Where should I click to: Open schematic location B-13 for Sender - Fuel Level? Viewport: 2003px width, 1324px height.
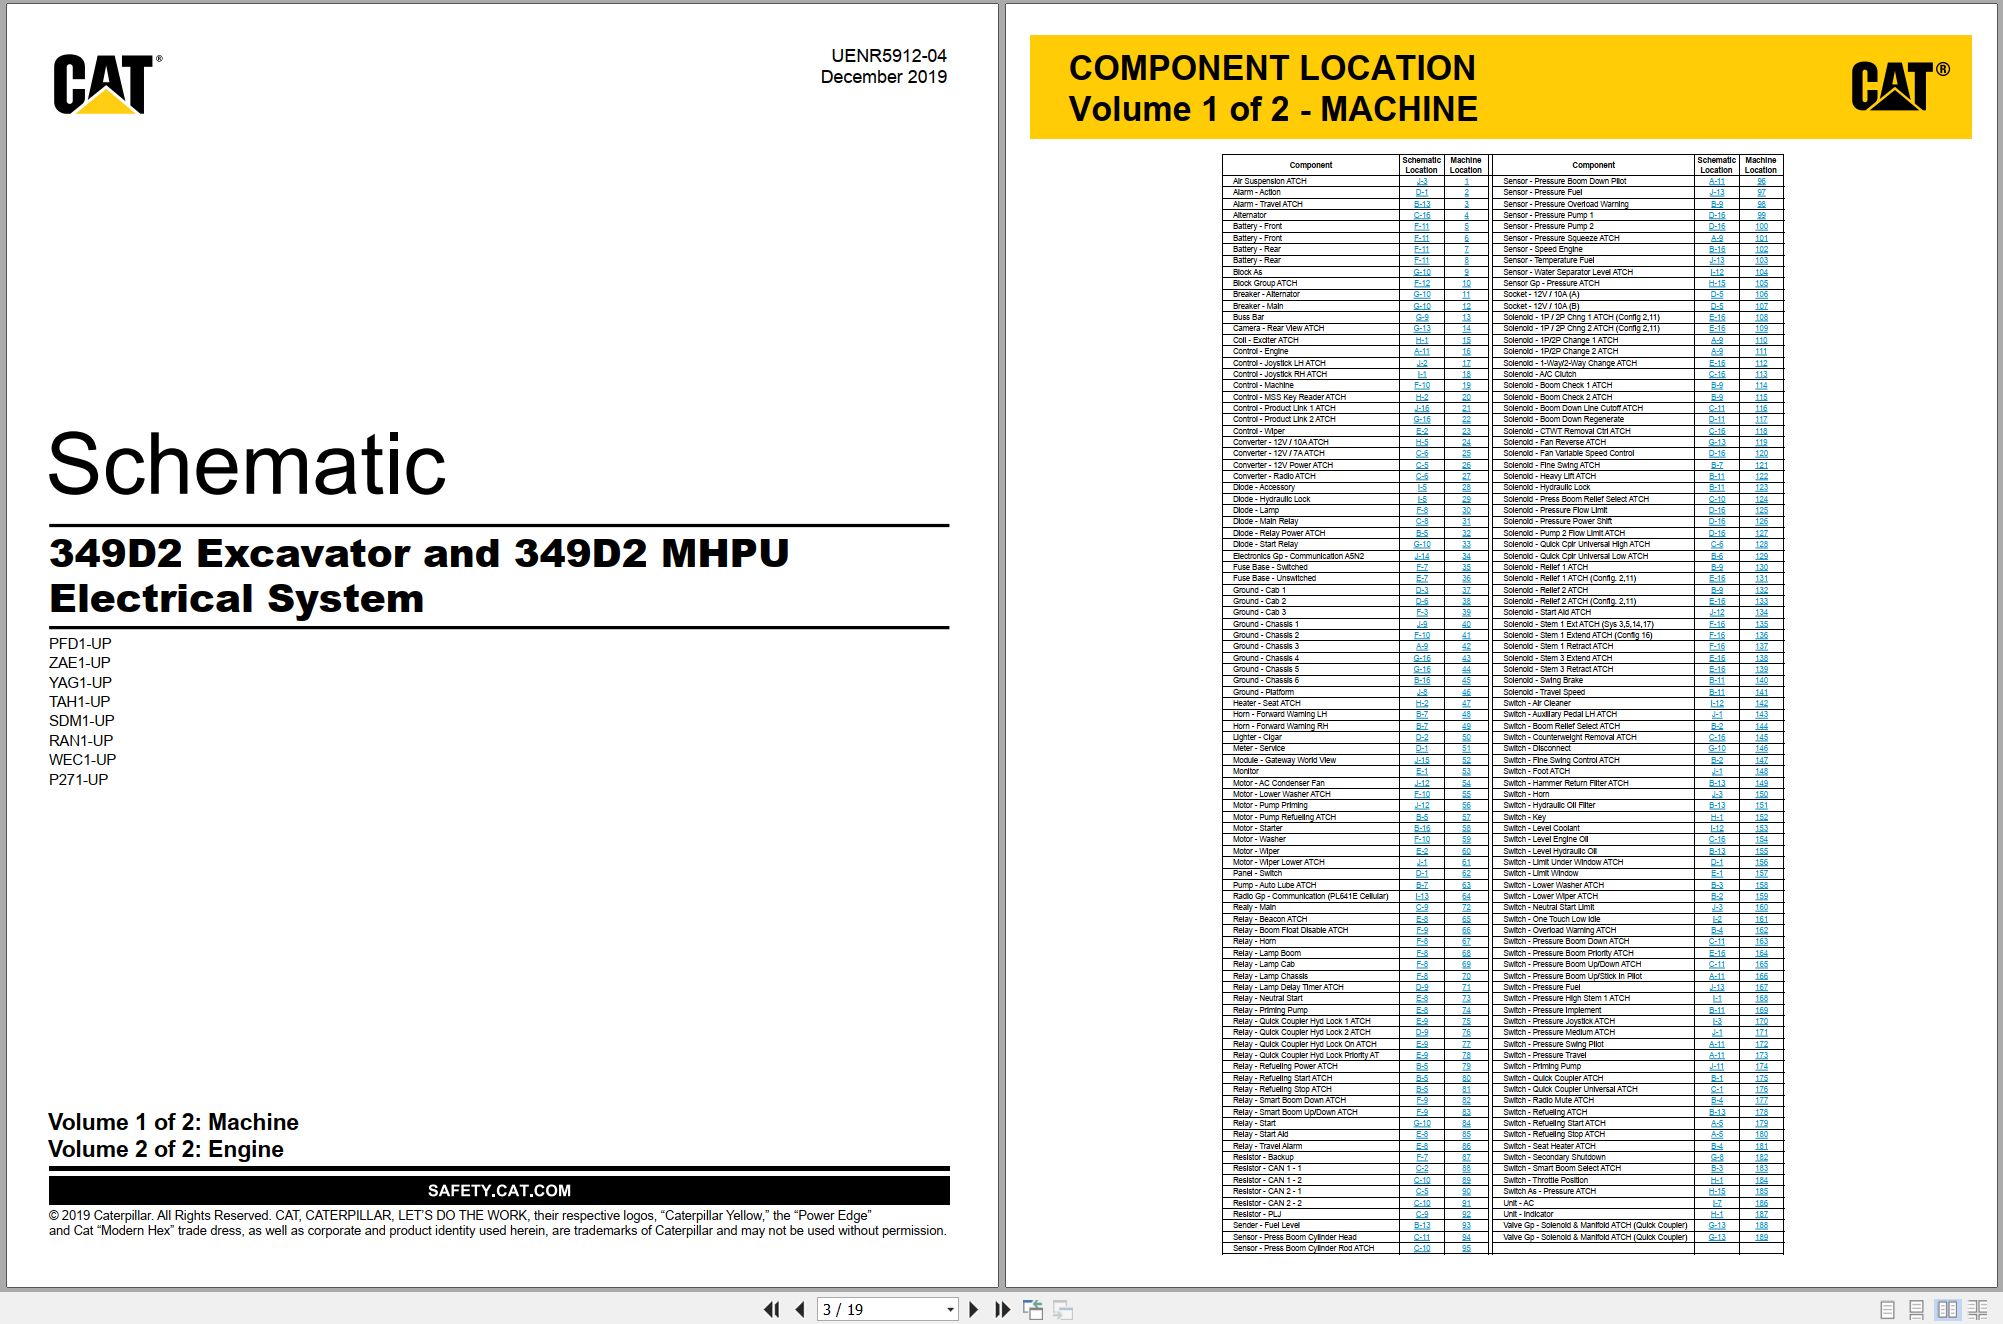[x=1421, y=1225]
